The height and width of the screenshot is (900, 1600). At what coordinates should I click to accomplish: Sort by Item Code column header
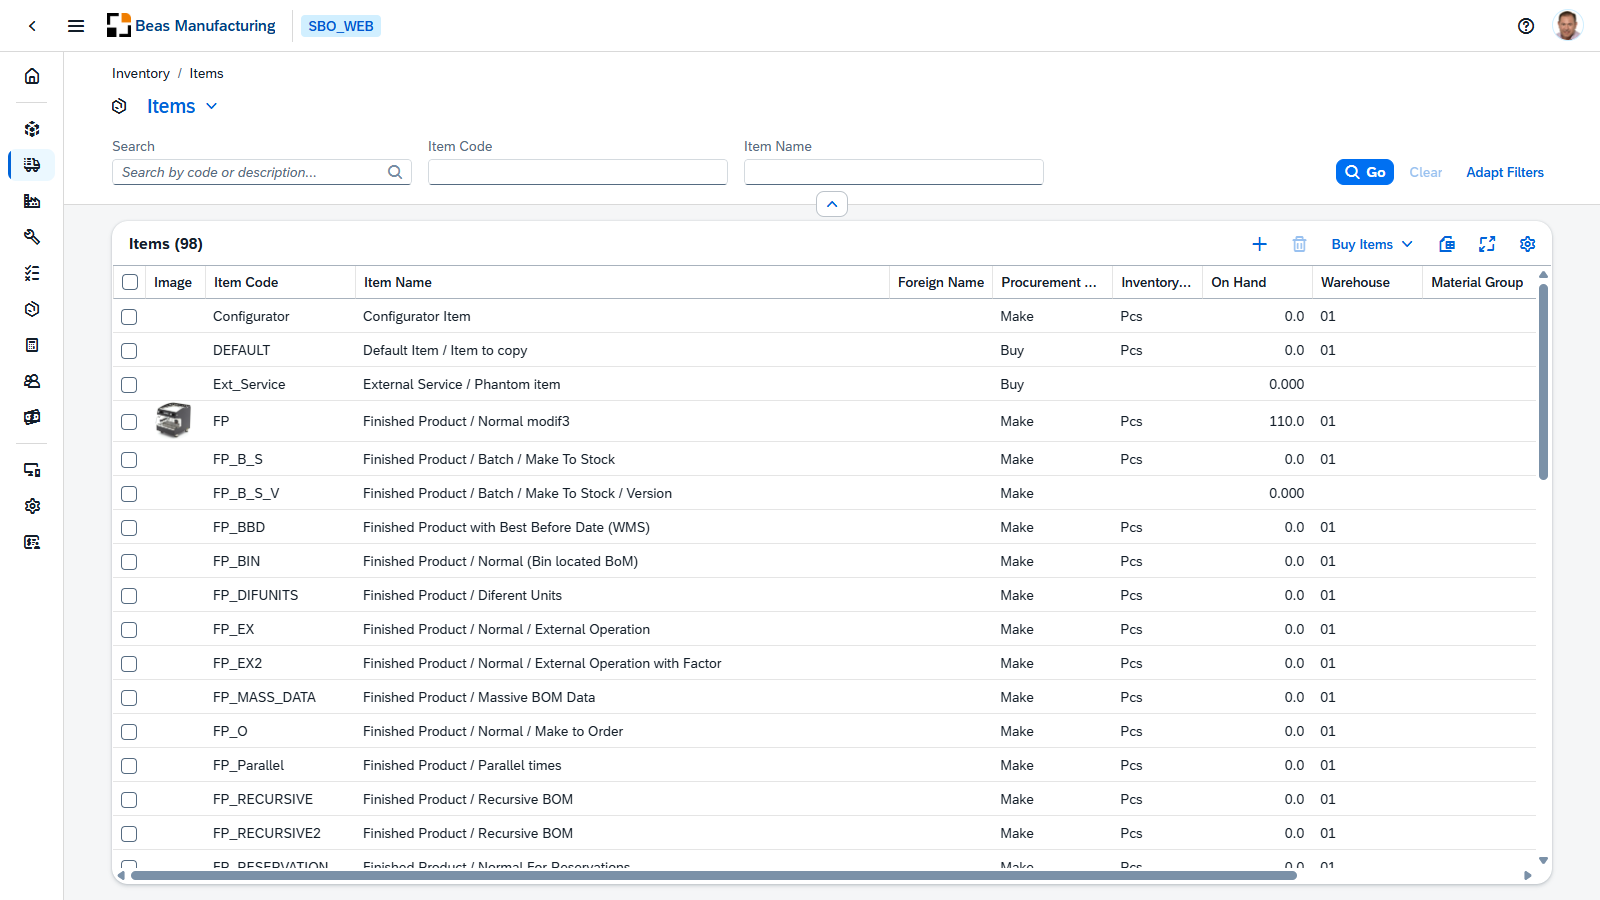coord(280,282)
